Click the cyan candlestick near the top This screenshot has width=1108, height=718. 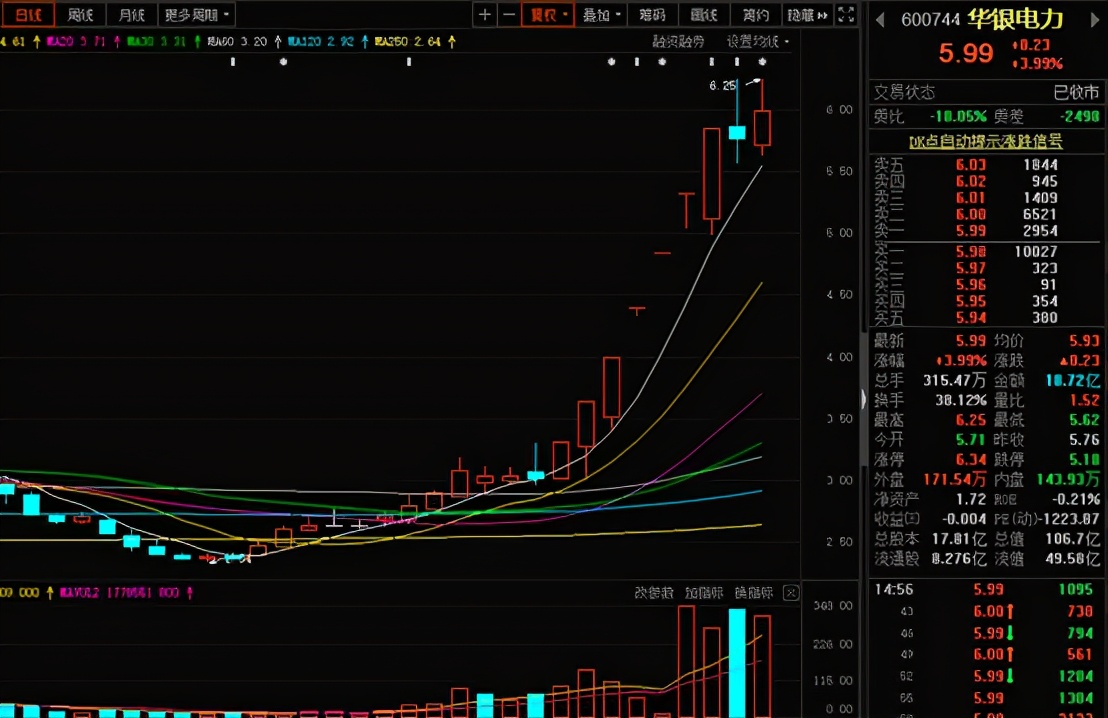[737, 132]
